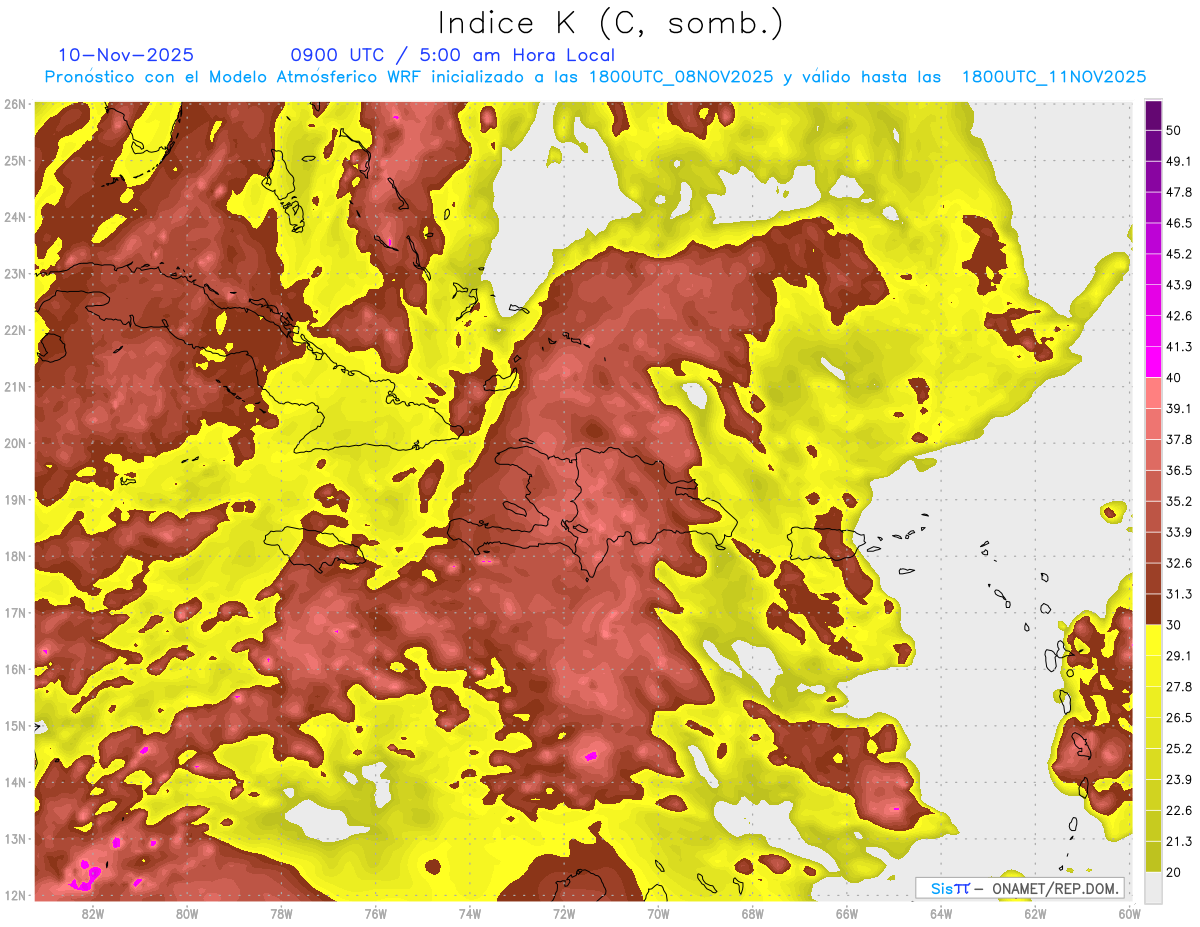Click the colorbar value '32.6'
The width and height of the screenshot is (1200, 927).
[1178, 563]
